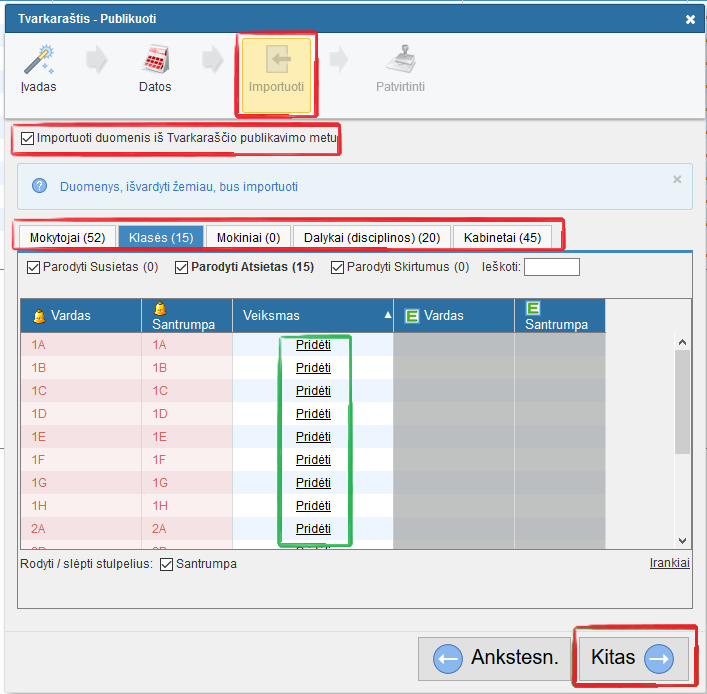Viewport: 707px width, 694px height.
Task: Click the bell icon in first Vardas header
Action: (39, 316)
